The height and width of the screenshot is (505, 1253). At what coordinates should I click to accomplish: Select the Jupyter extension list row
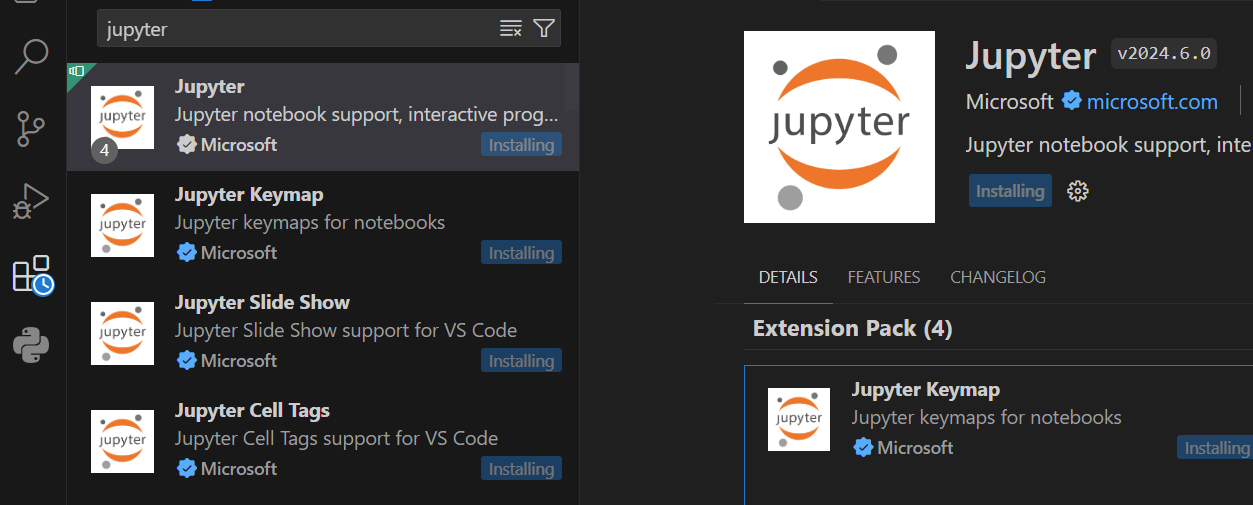coord(322,116)
